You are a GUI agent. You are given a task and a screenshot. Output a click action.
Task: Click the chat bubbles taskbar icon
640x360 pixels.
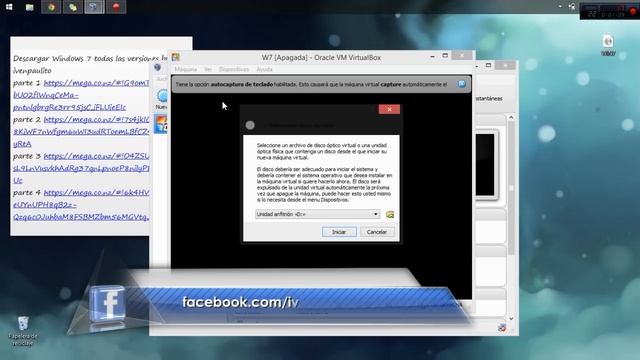tap(73, 7)
